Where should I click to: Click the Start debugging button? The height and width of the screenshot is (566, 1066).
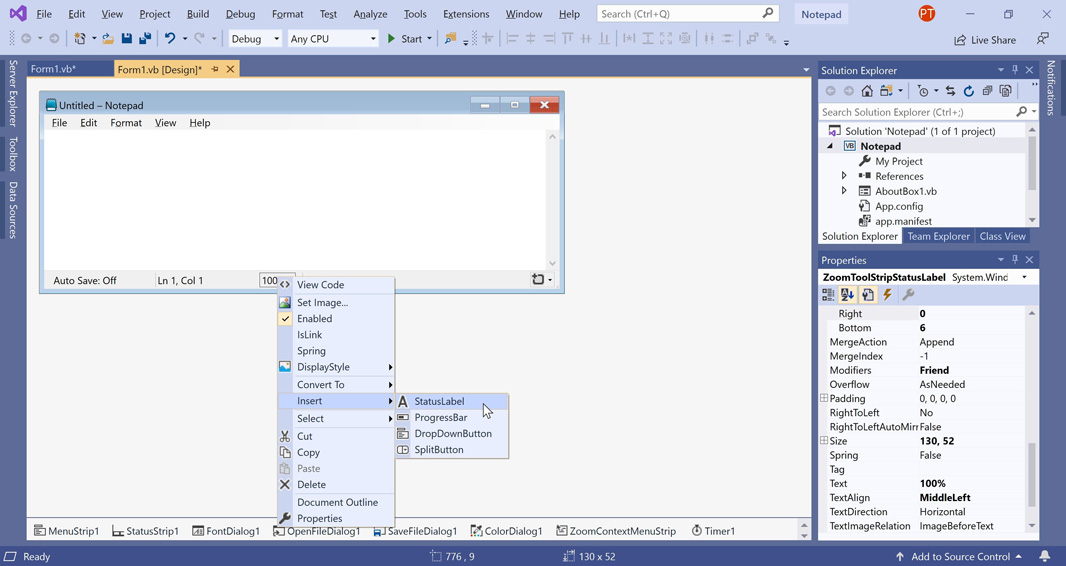[x=404, y=39]
